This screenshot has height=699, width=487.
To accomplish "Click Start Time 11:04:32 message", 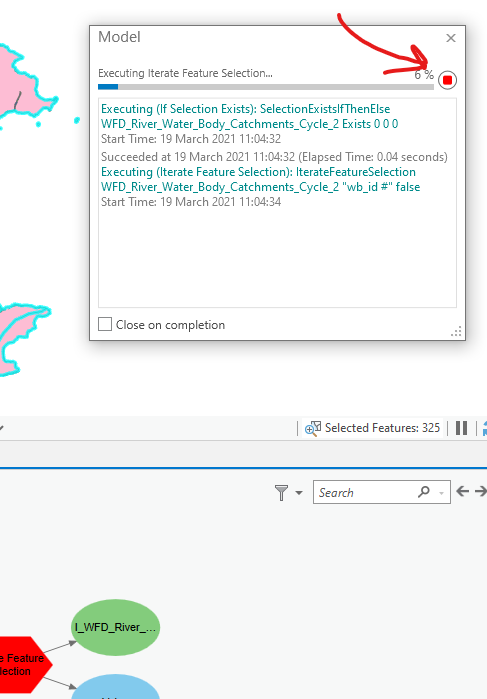I will (x=191, y=139).
